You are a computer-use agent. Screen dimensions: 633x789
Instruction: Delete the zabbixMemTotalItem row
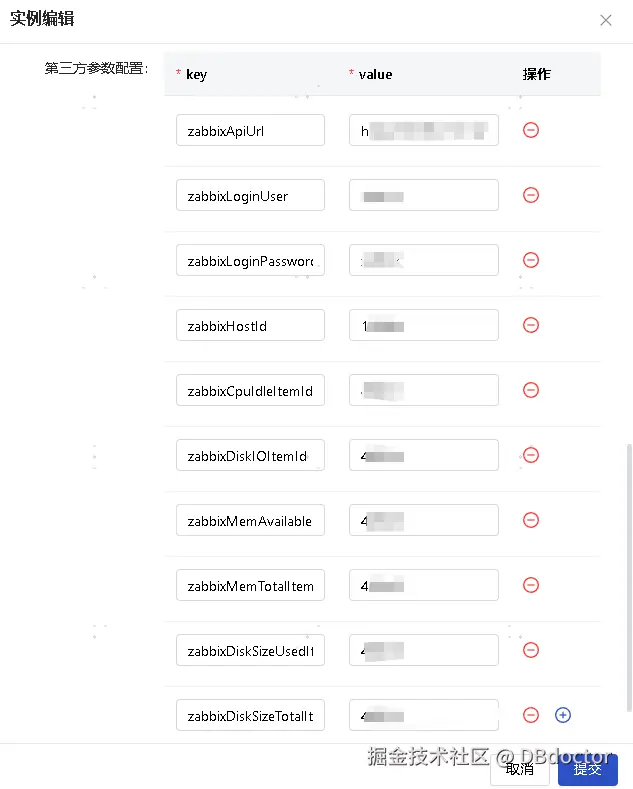point(531,585)
